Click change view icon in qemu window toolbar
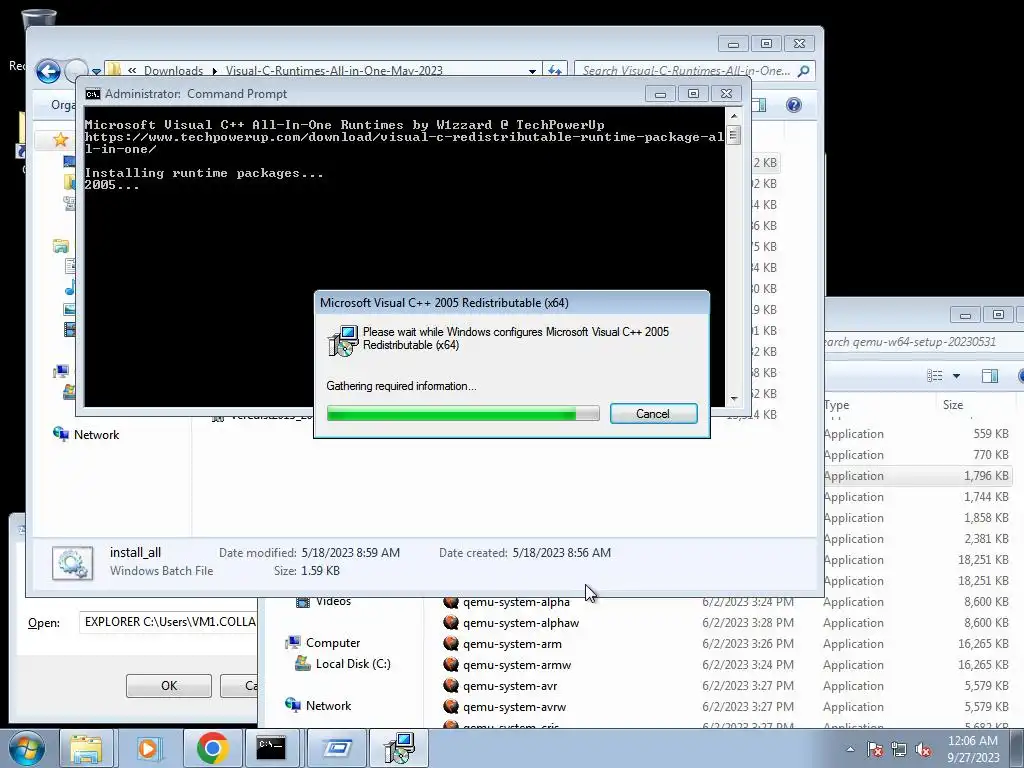1024x768 pixels. (x=935, y=376)
